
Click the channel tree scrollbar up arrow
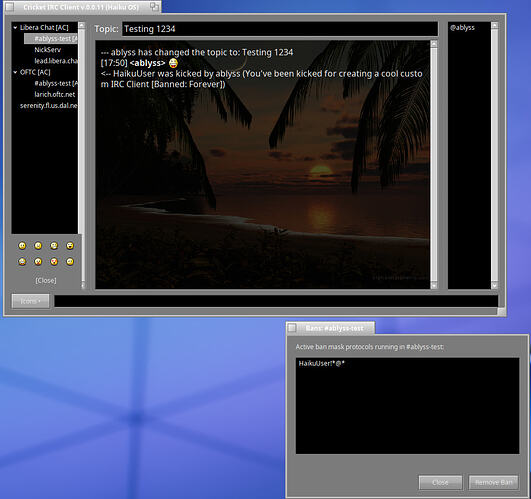point(81,25)
